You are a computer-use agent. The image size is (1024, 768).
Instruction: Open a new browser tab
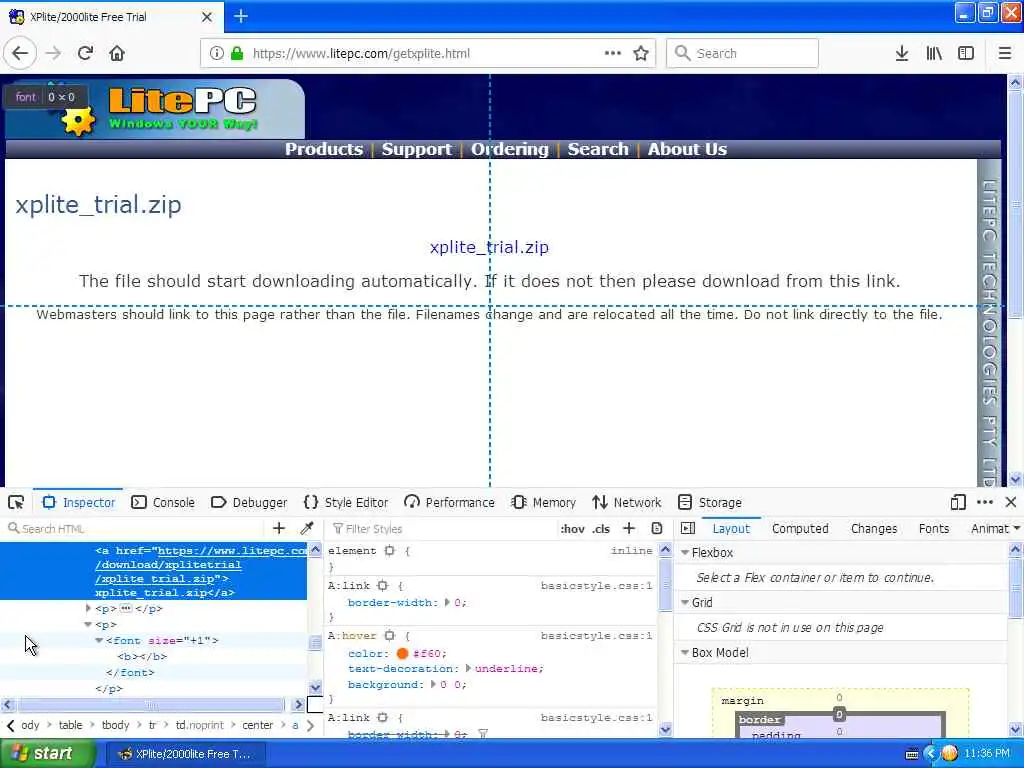pyautogui.click(x=240, y=16)
